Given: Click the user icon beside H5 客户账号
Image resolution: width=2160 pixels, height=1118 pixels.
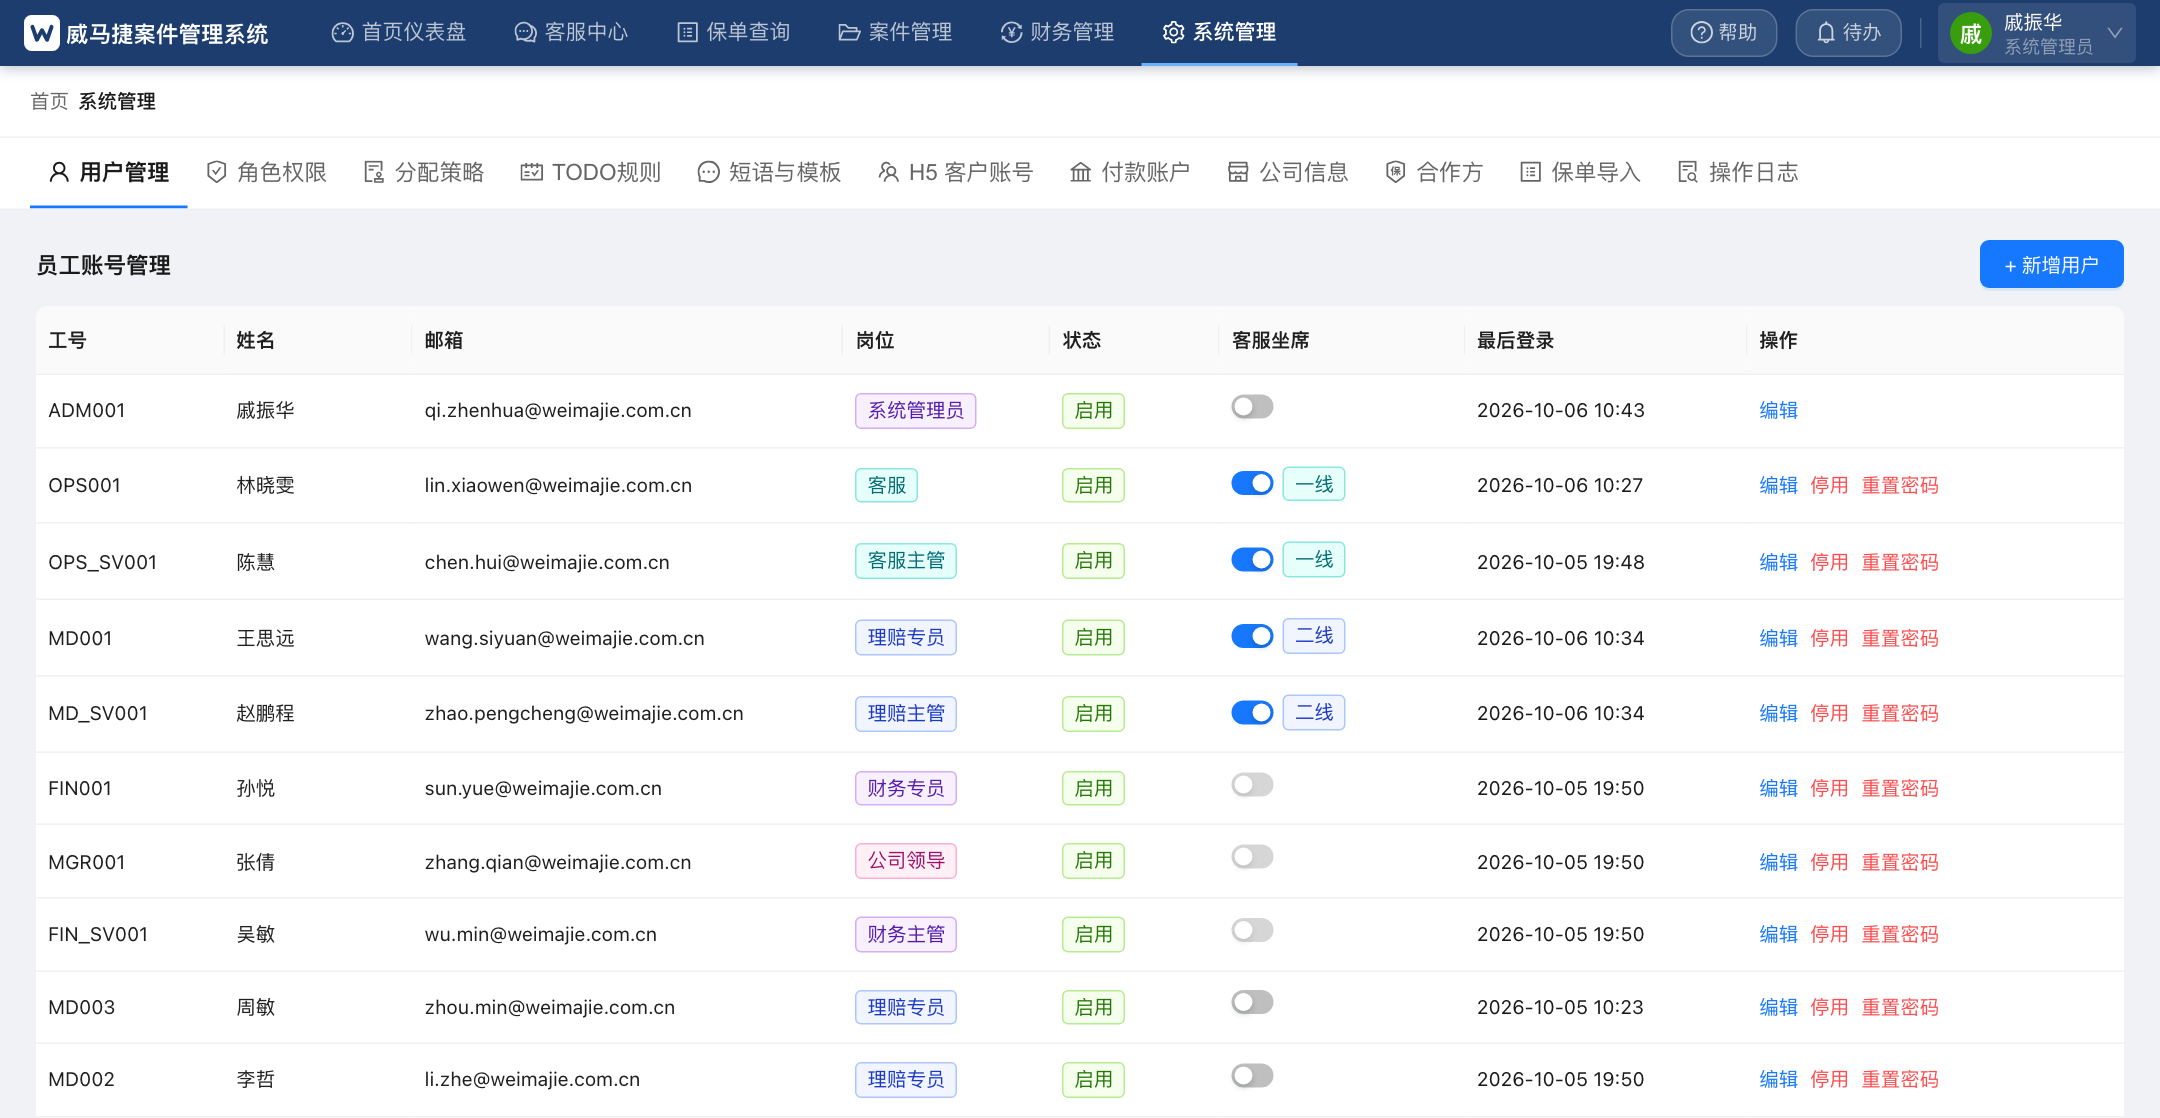Looking at the screenshot, I should coord(888,172).
